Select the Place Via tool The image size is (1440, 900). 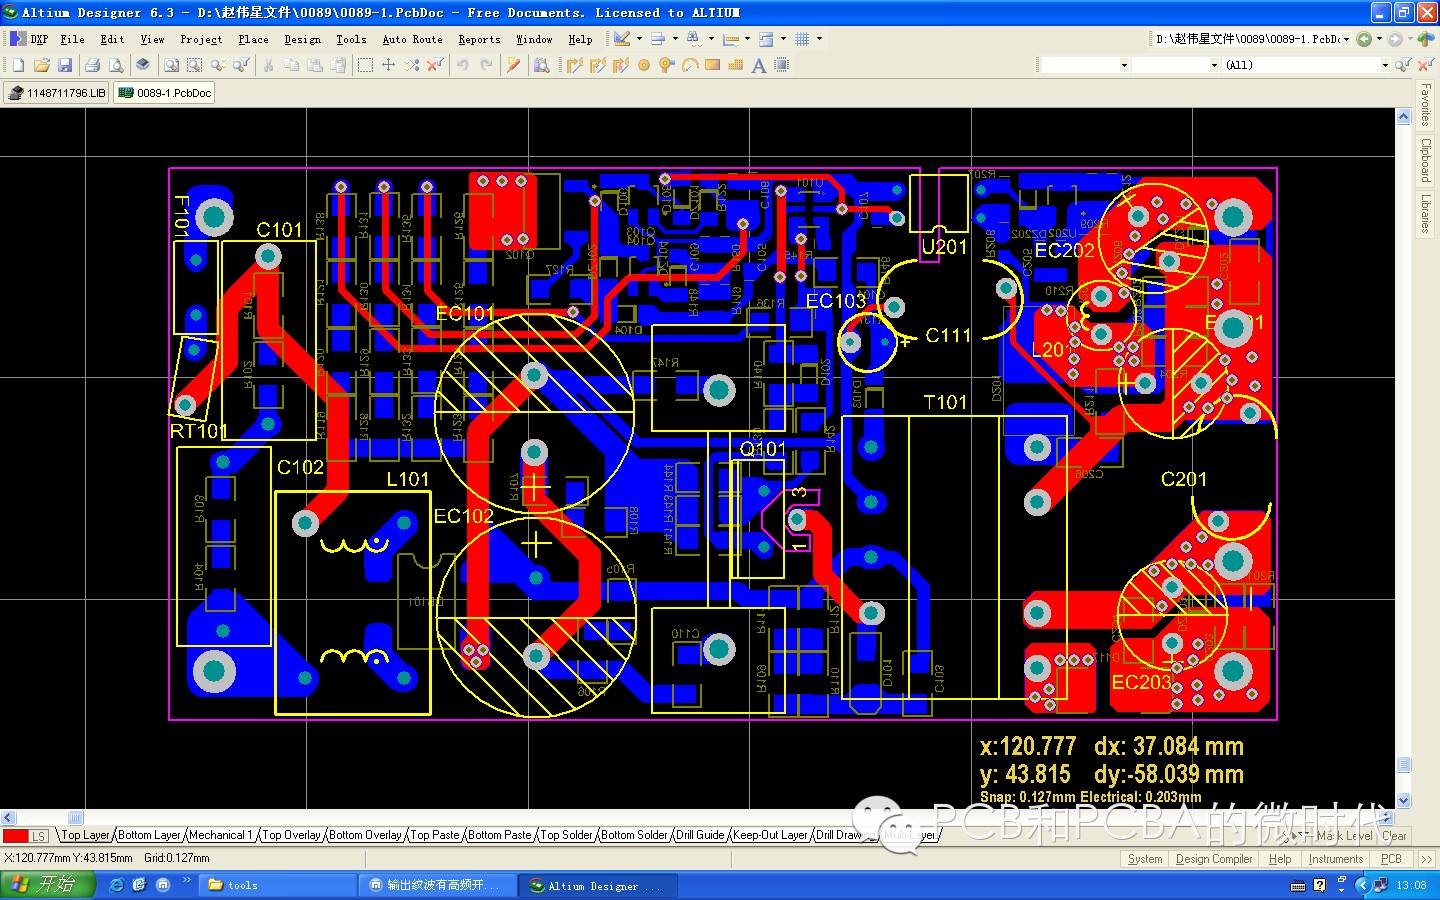pyautogui.click(x=667, y=65)
